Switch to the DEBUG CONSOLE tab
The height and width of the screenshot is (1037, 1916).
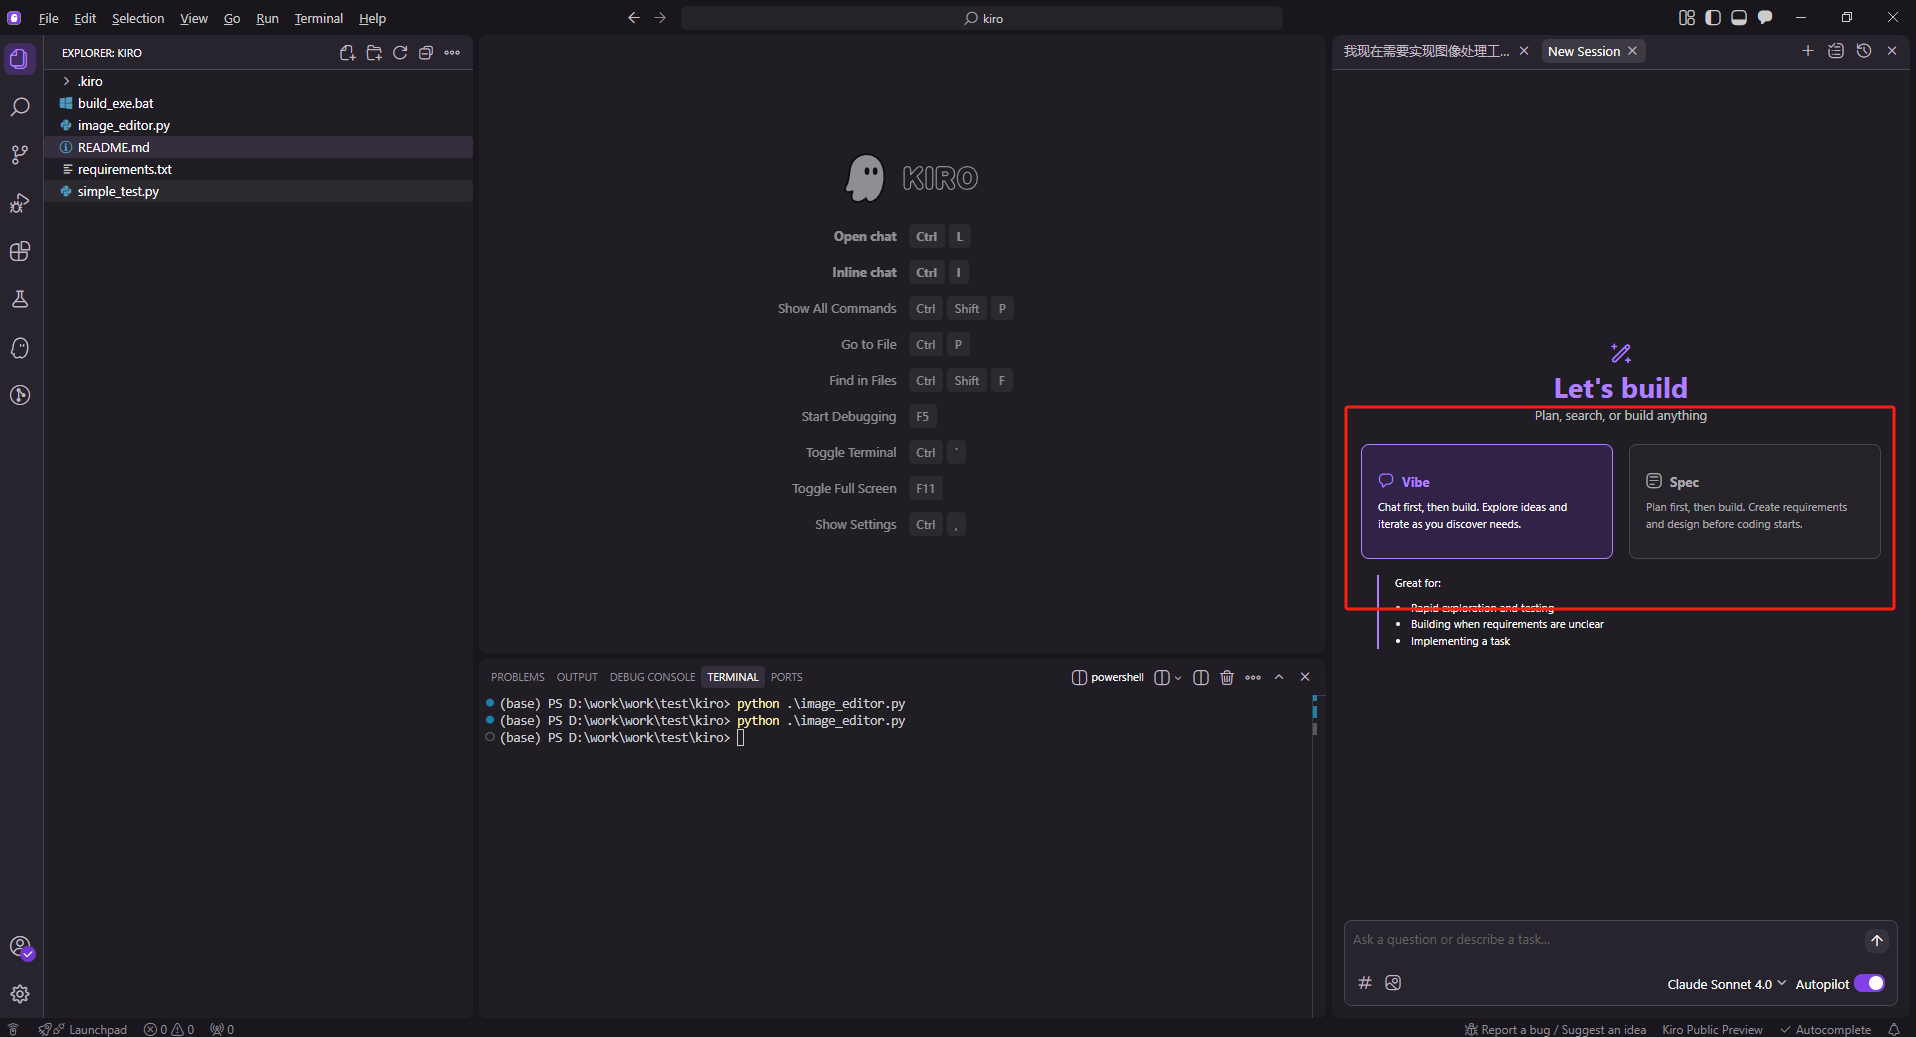(x=652, y=677)
